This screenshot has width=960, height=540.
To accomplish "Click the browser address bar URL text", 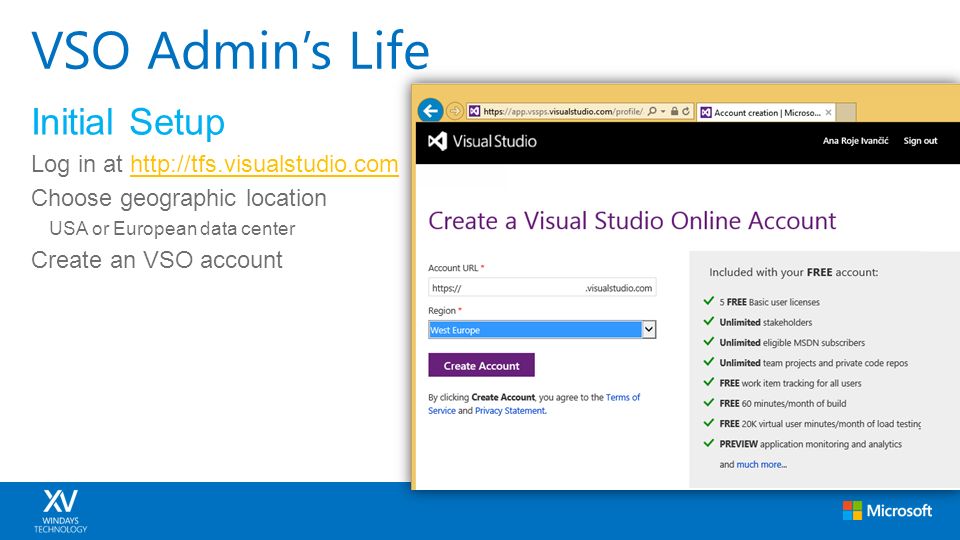I will tap(563, 111).
